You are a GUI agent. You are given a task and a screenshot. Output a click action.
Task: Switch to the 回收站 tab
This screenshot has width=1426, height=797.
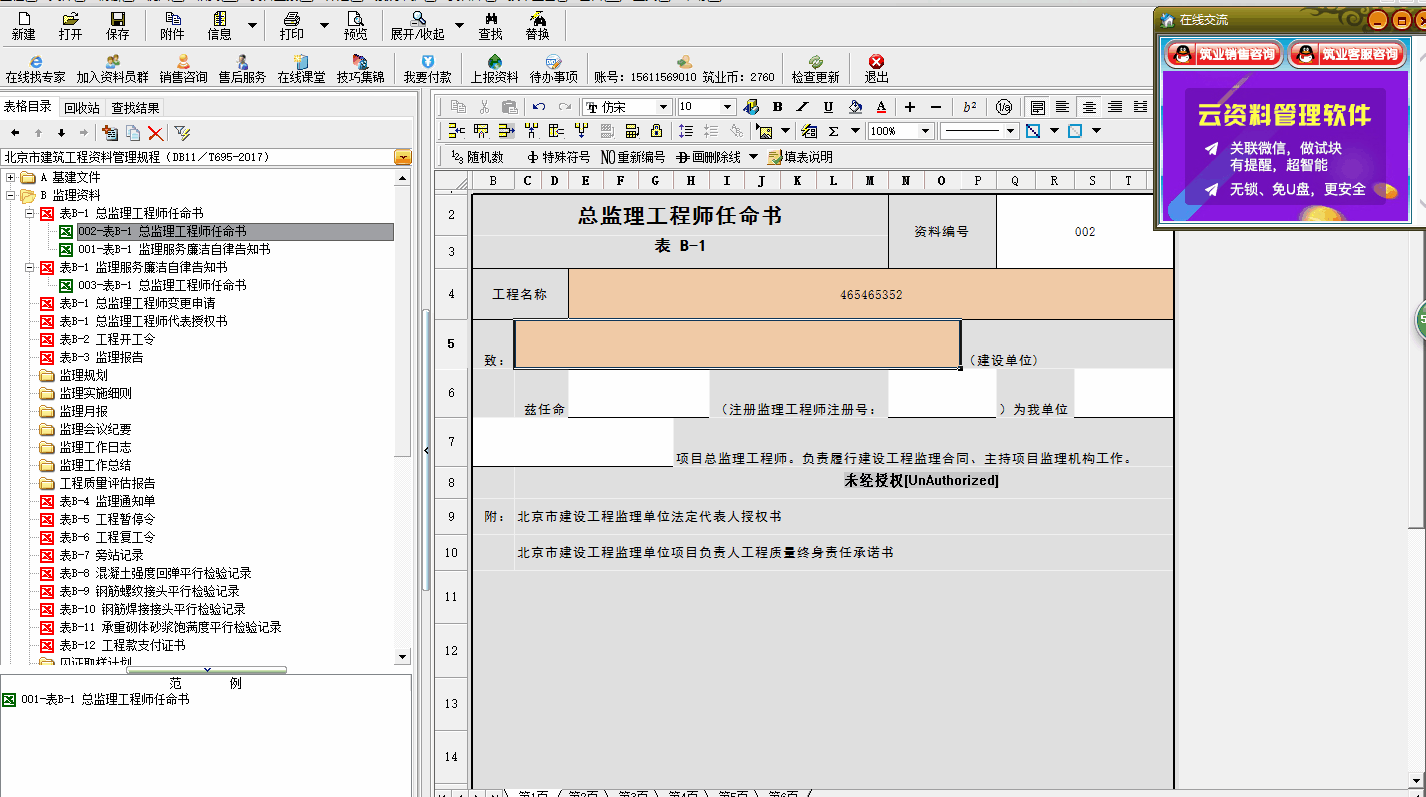[x=81, y=108]
